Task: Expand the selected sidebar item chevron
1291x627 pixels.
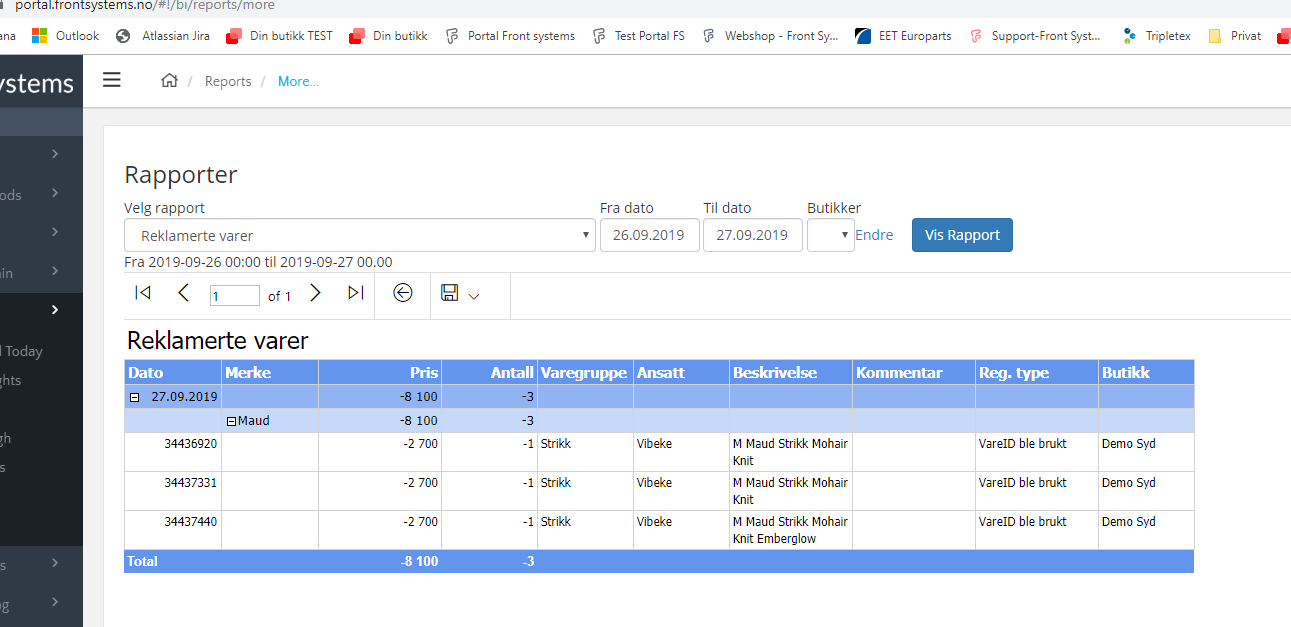Action: click(x=55, y=310)
